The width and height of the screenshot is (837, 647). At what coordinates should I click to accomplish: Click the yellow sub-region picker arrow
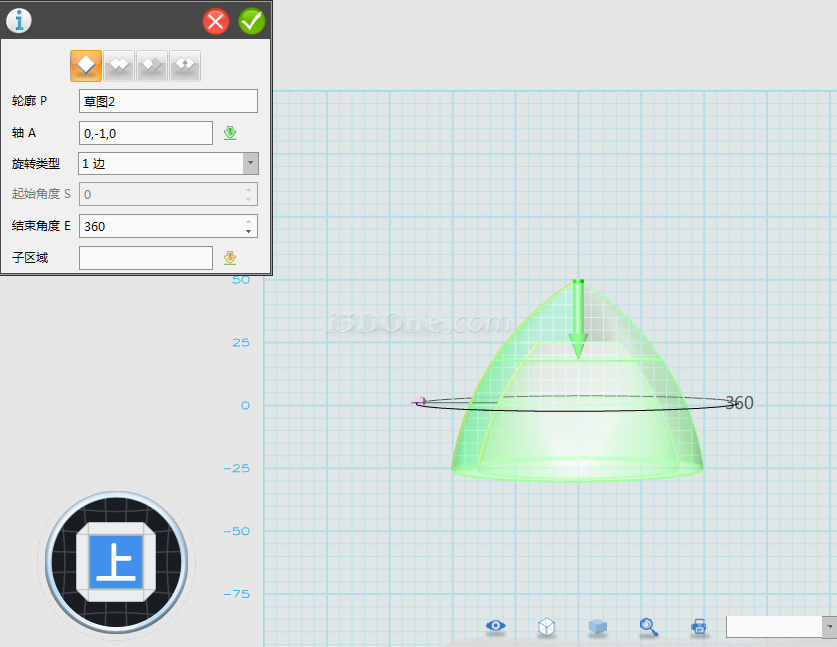click(x=230, y=258)
